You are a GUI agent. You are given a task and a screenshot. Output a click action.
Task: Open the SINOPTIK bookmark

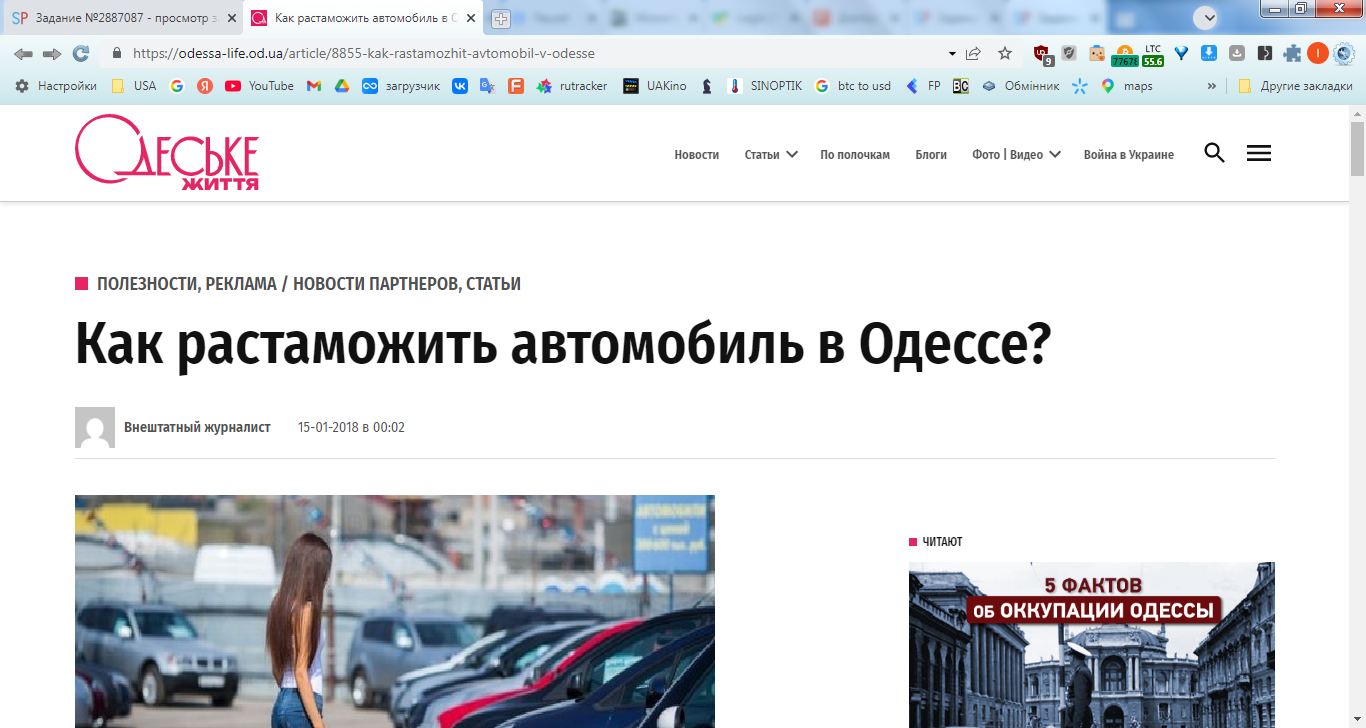764,86
